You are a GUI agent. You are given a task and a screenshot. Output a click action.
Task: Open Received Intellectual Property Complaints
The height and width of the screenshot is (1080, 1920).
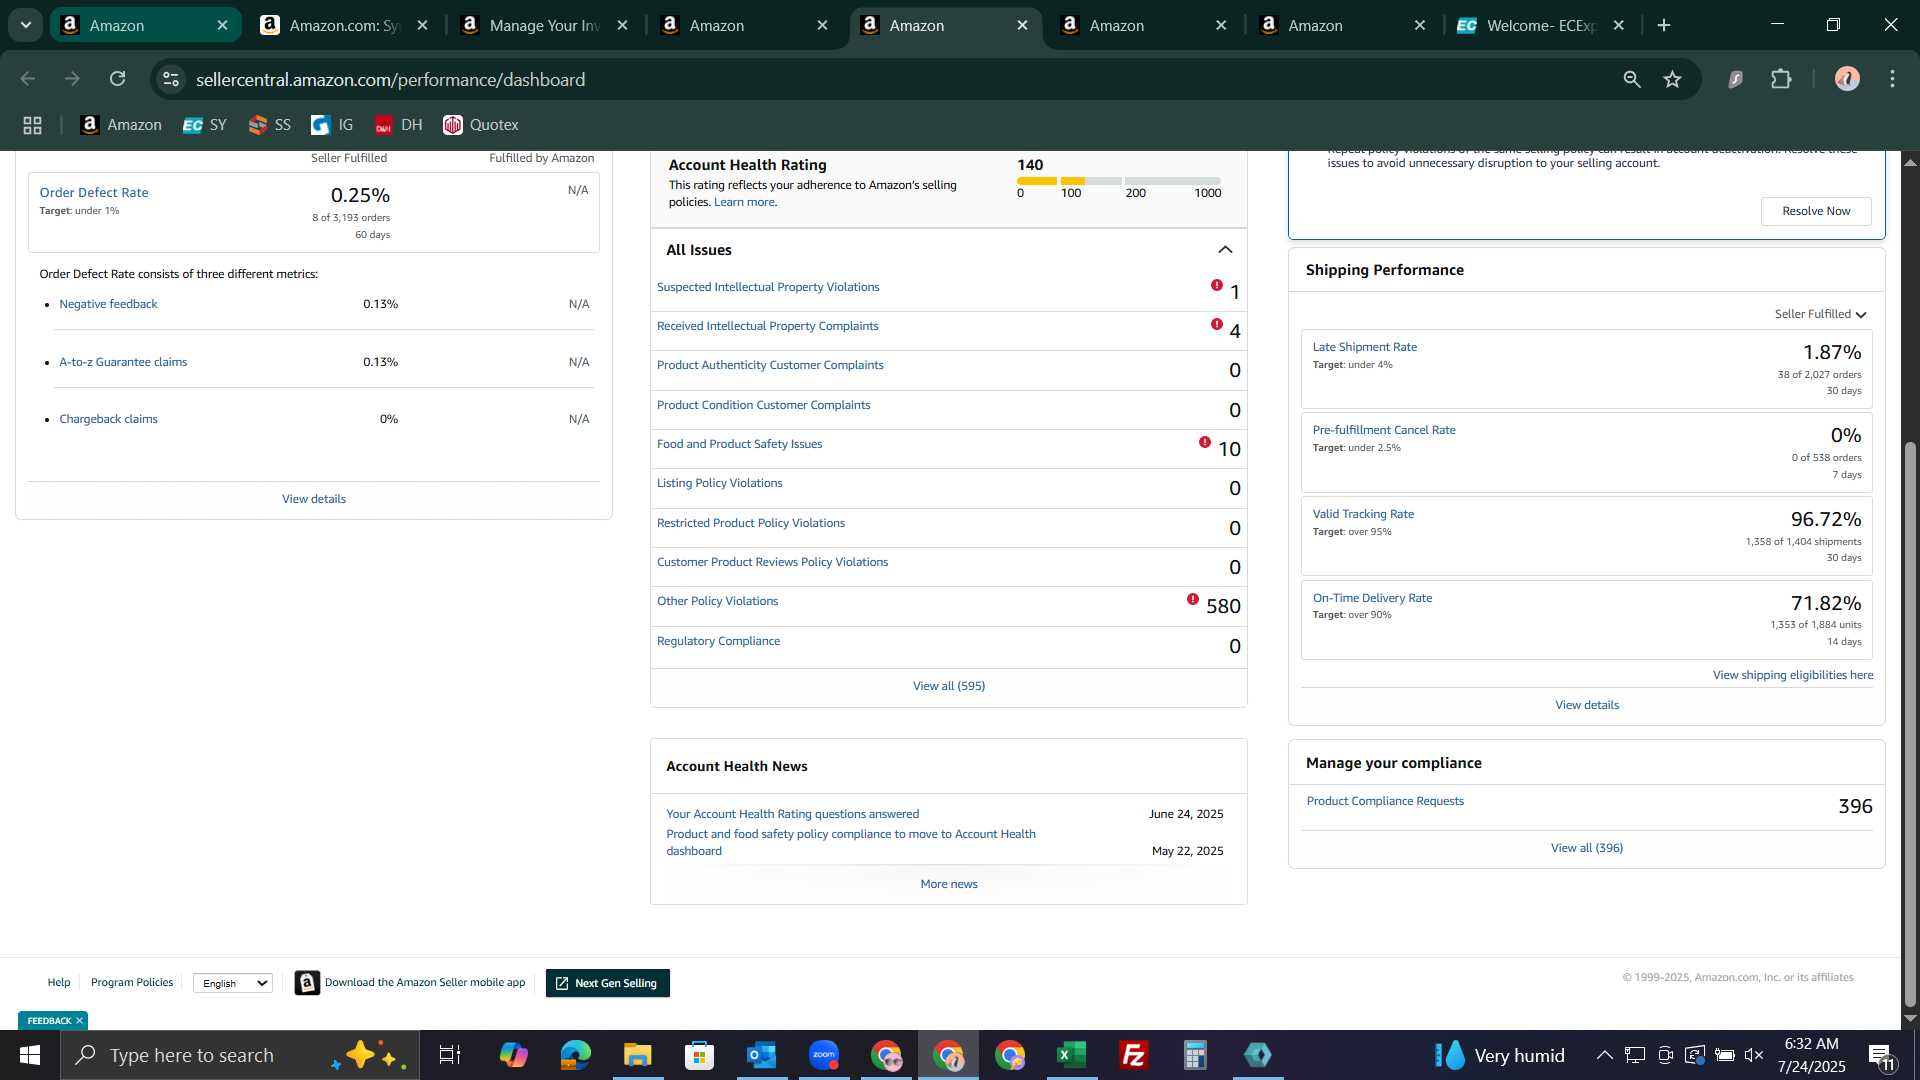(x=767, y=326)
